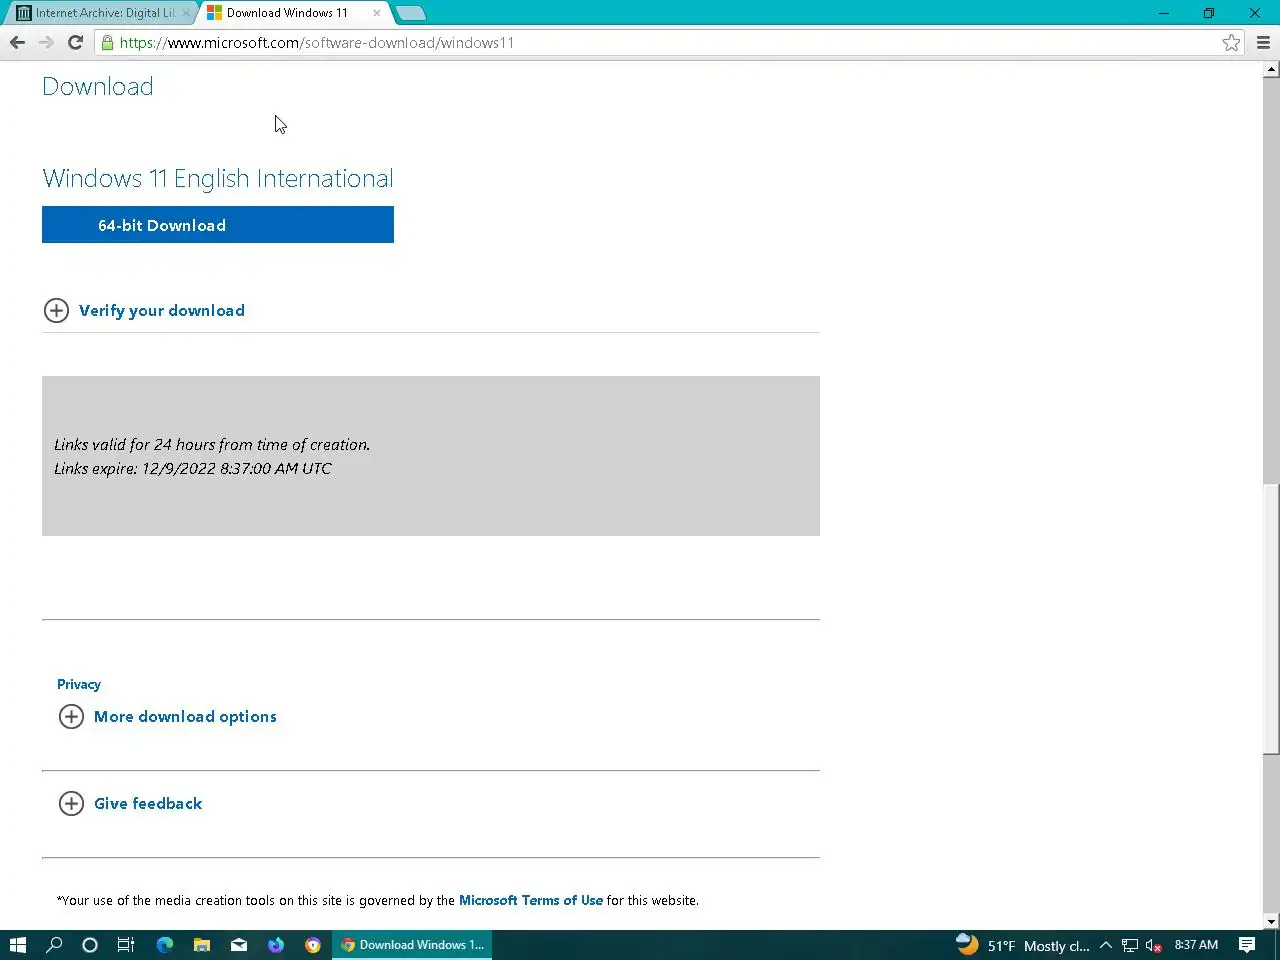Open the notification Action Center icon
The width and height of the screenshot is (1280, 960).
(x=1247, y=945)
